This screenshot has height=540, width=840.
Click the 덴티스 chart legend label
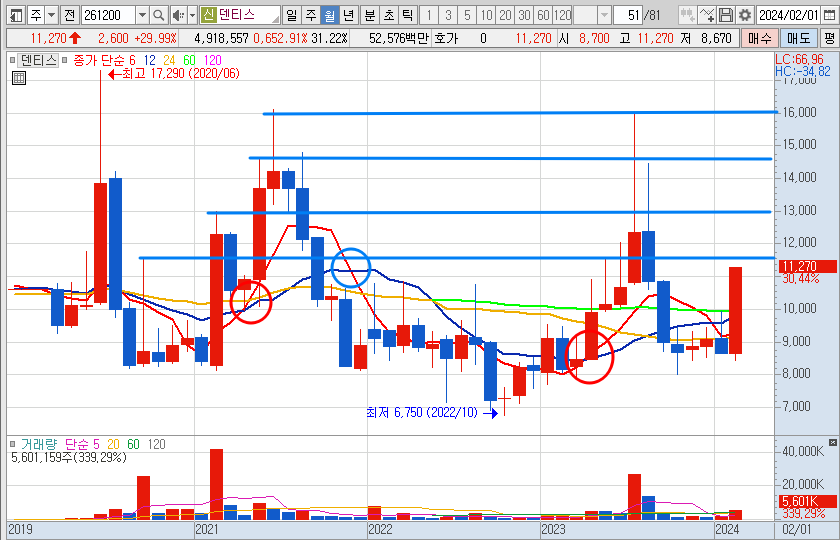39,60
